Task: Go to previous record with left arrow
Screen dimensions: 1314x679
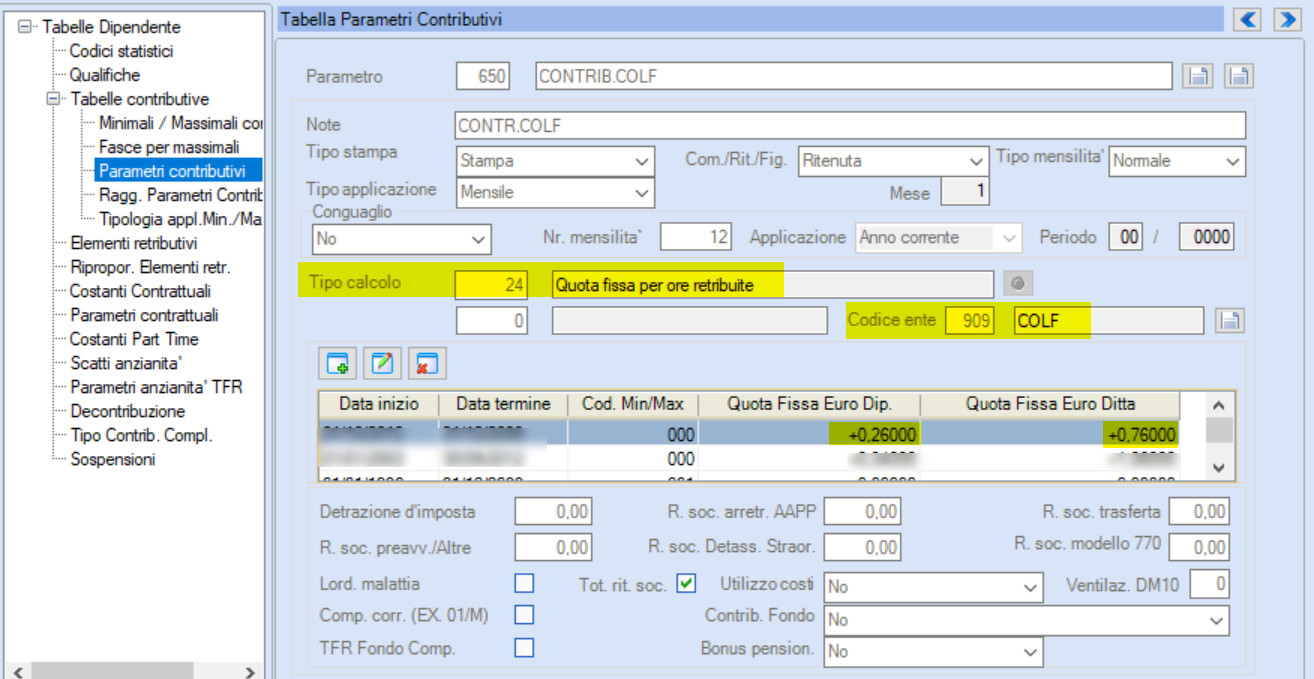Action: pyautogui.click(x=1248, y=18)
